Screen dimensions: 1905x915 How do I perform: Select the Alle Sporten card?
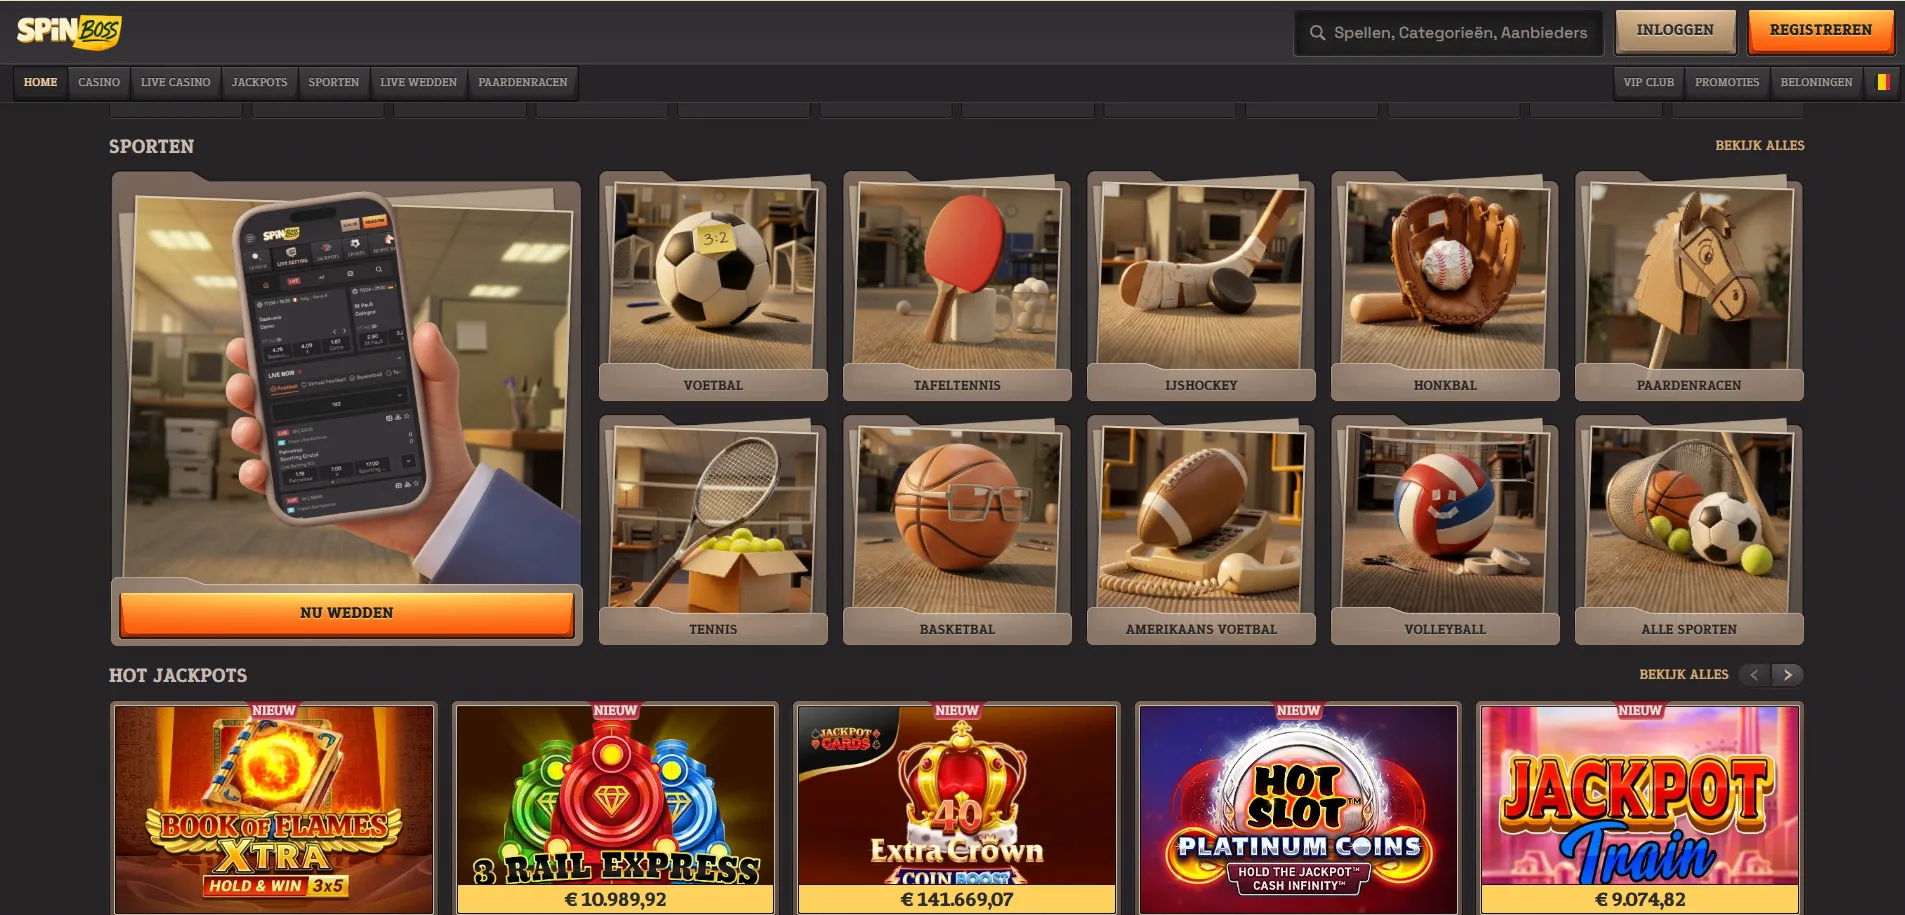tap(1689, 530)
